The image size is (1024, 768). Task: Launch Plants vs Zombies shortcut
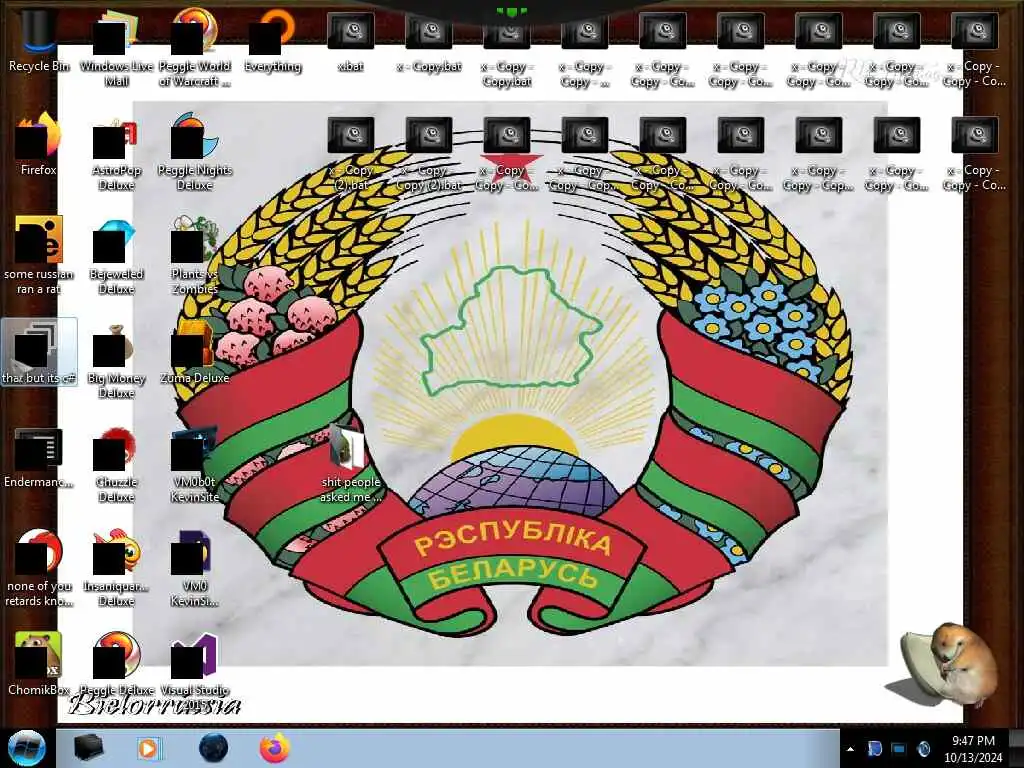pyautogui.click(x=195, y=255)
